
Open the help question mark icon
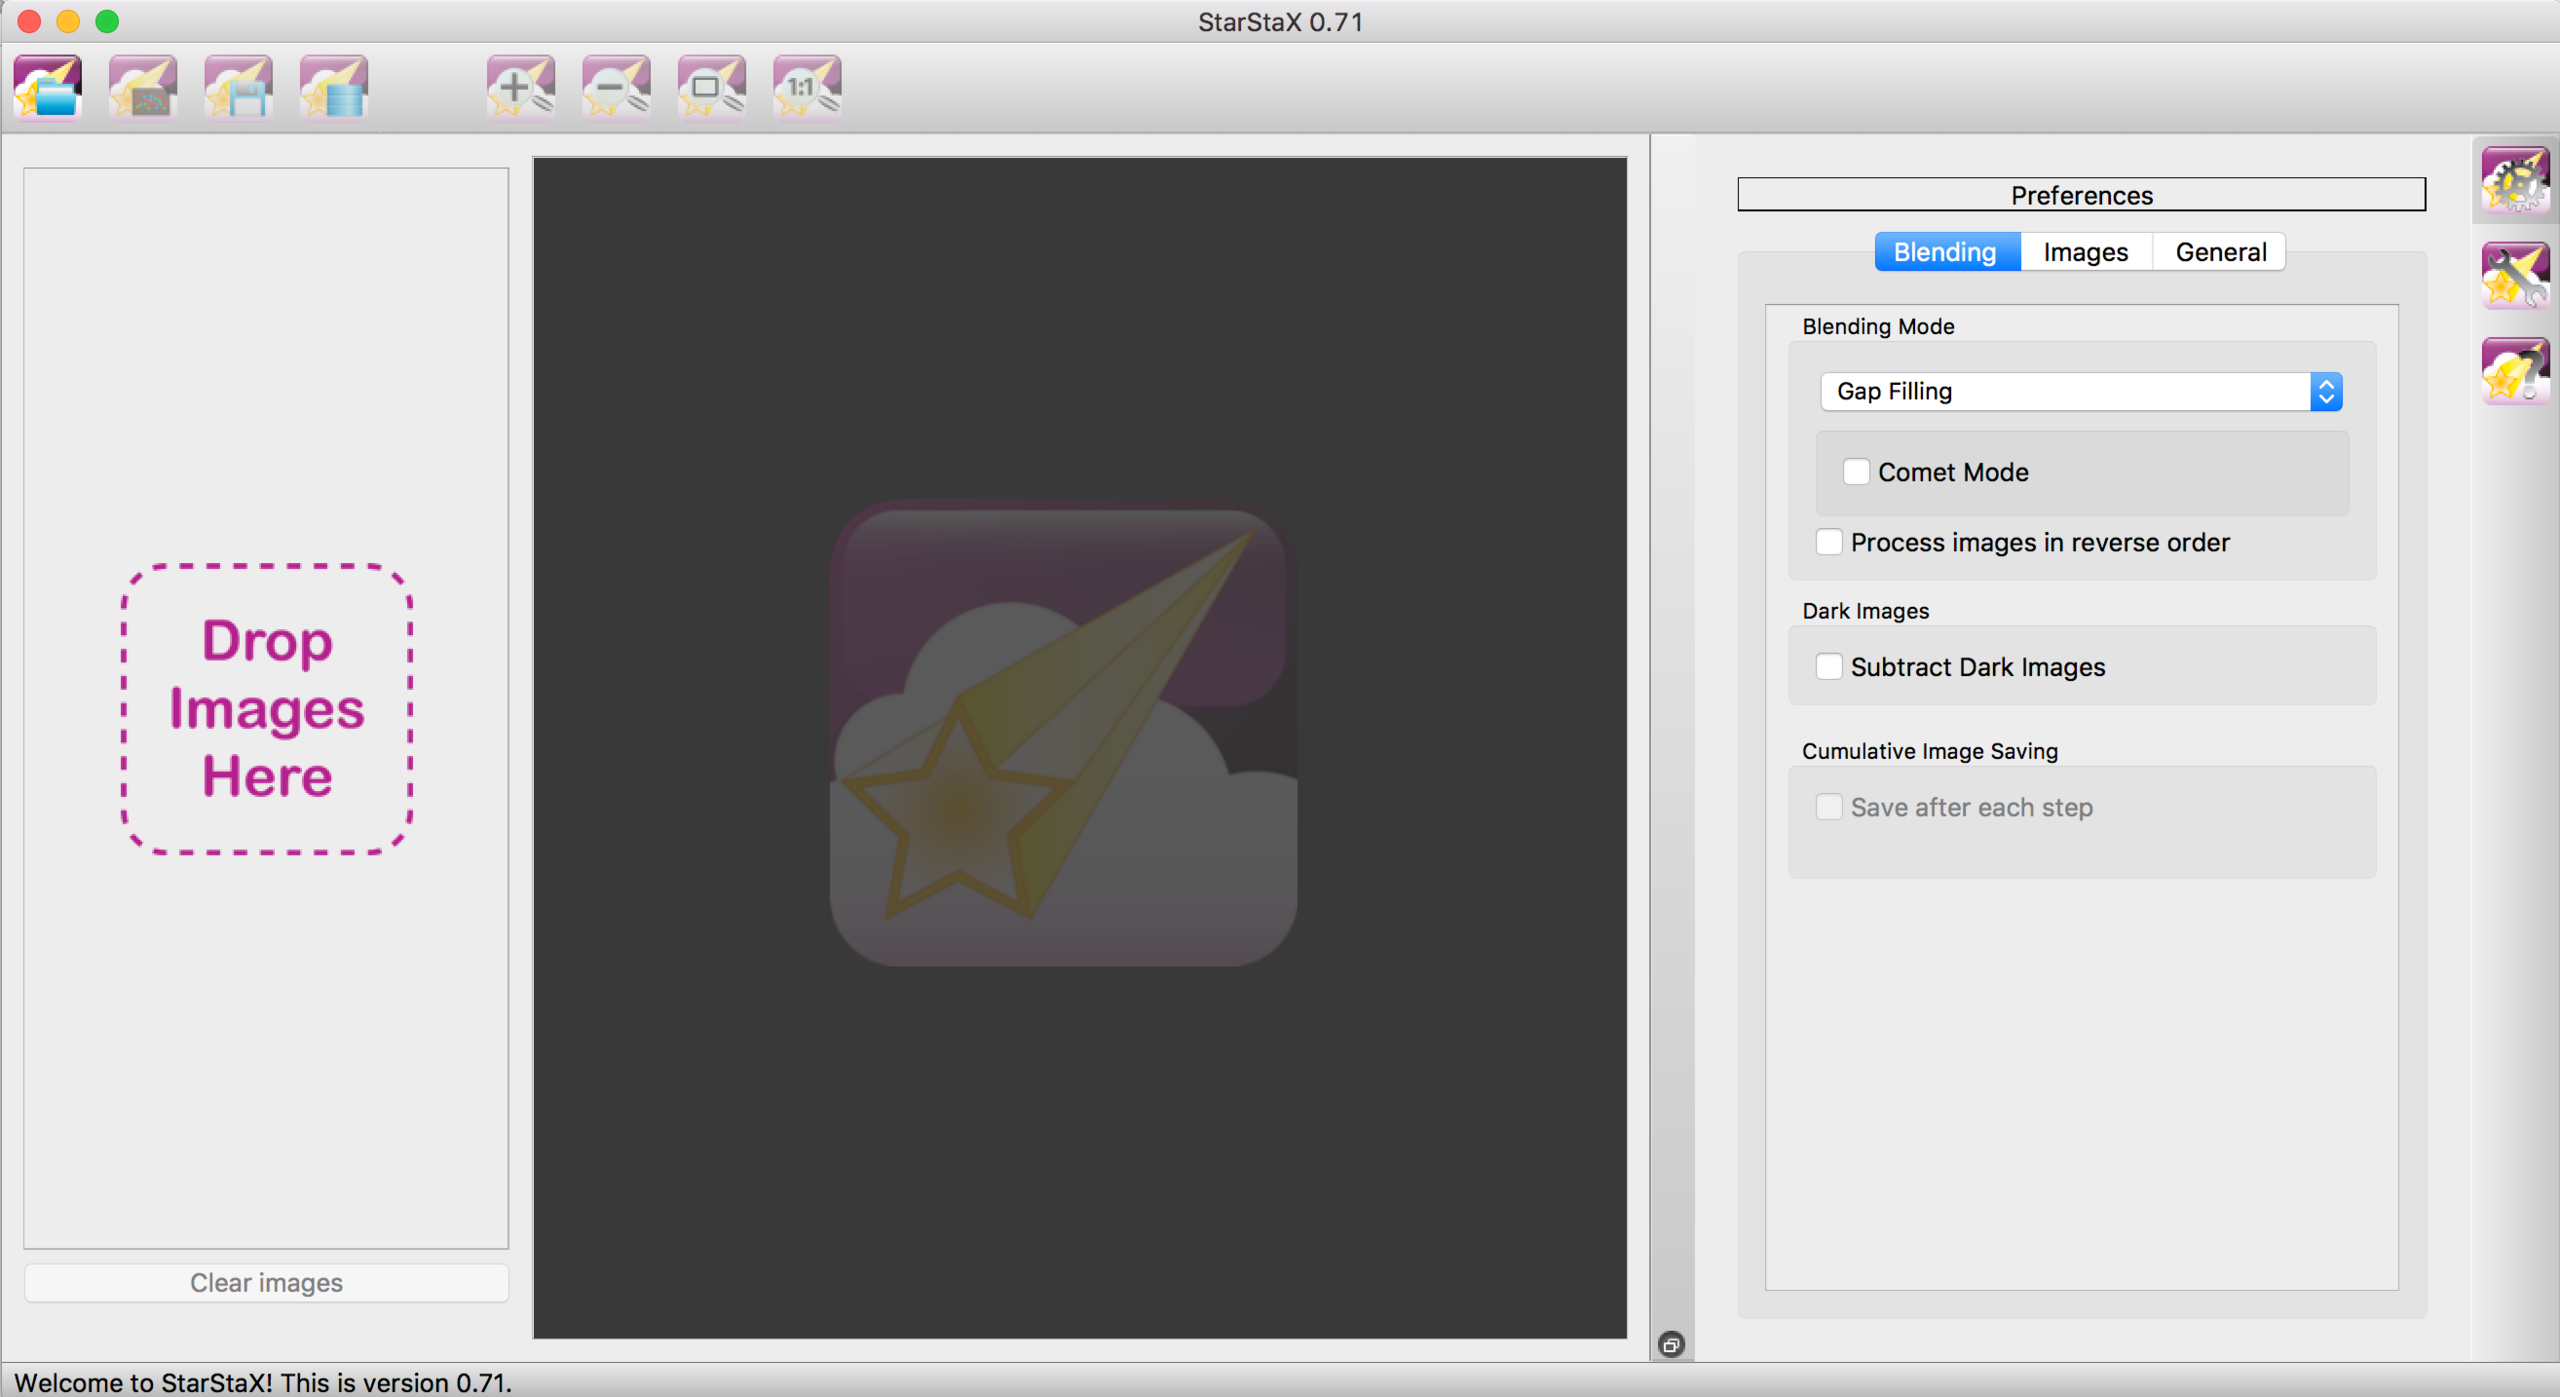(x=2514, y=371)
